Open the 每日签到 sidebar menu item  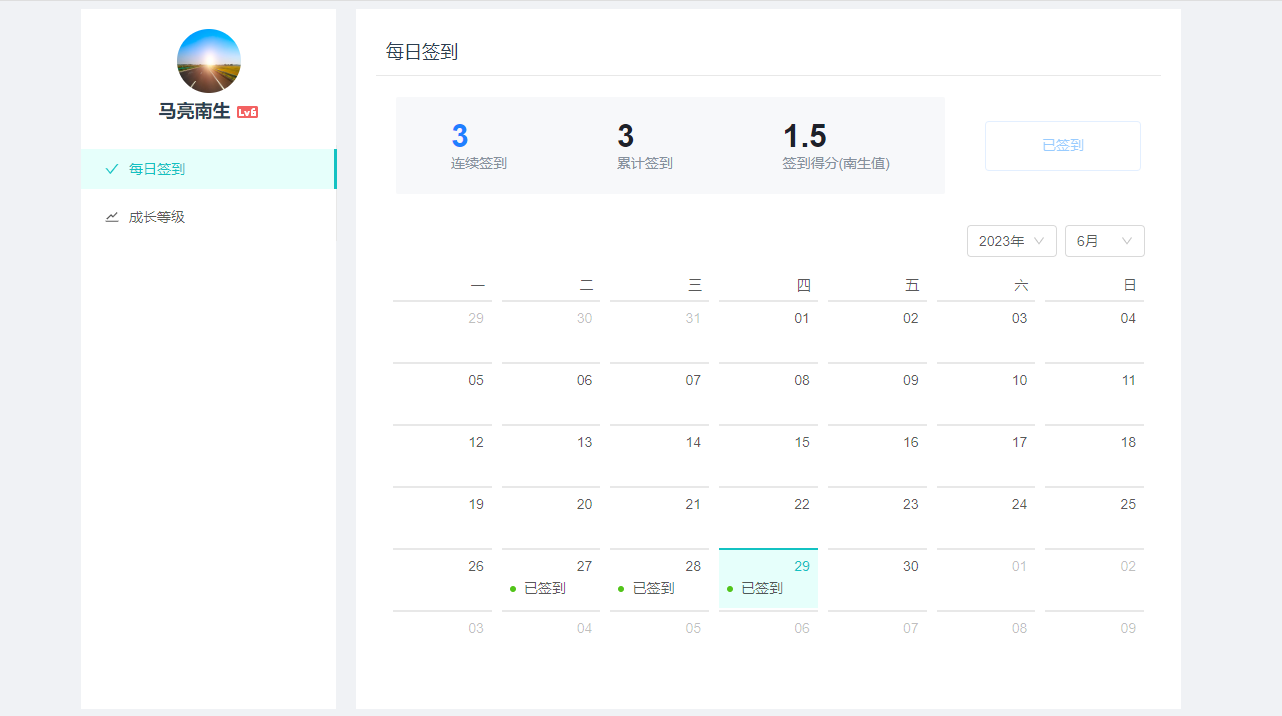[157, 169]
